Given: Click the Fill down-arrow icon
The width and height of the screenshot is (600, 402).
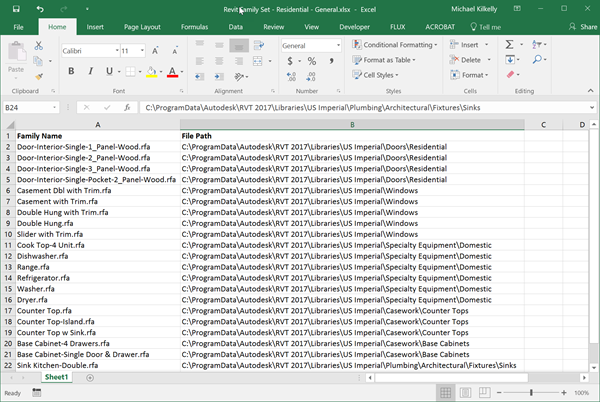Looking at the screenshot, I should tap(510, 60).
